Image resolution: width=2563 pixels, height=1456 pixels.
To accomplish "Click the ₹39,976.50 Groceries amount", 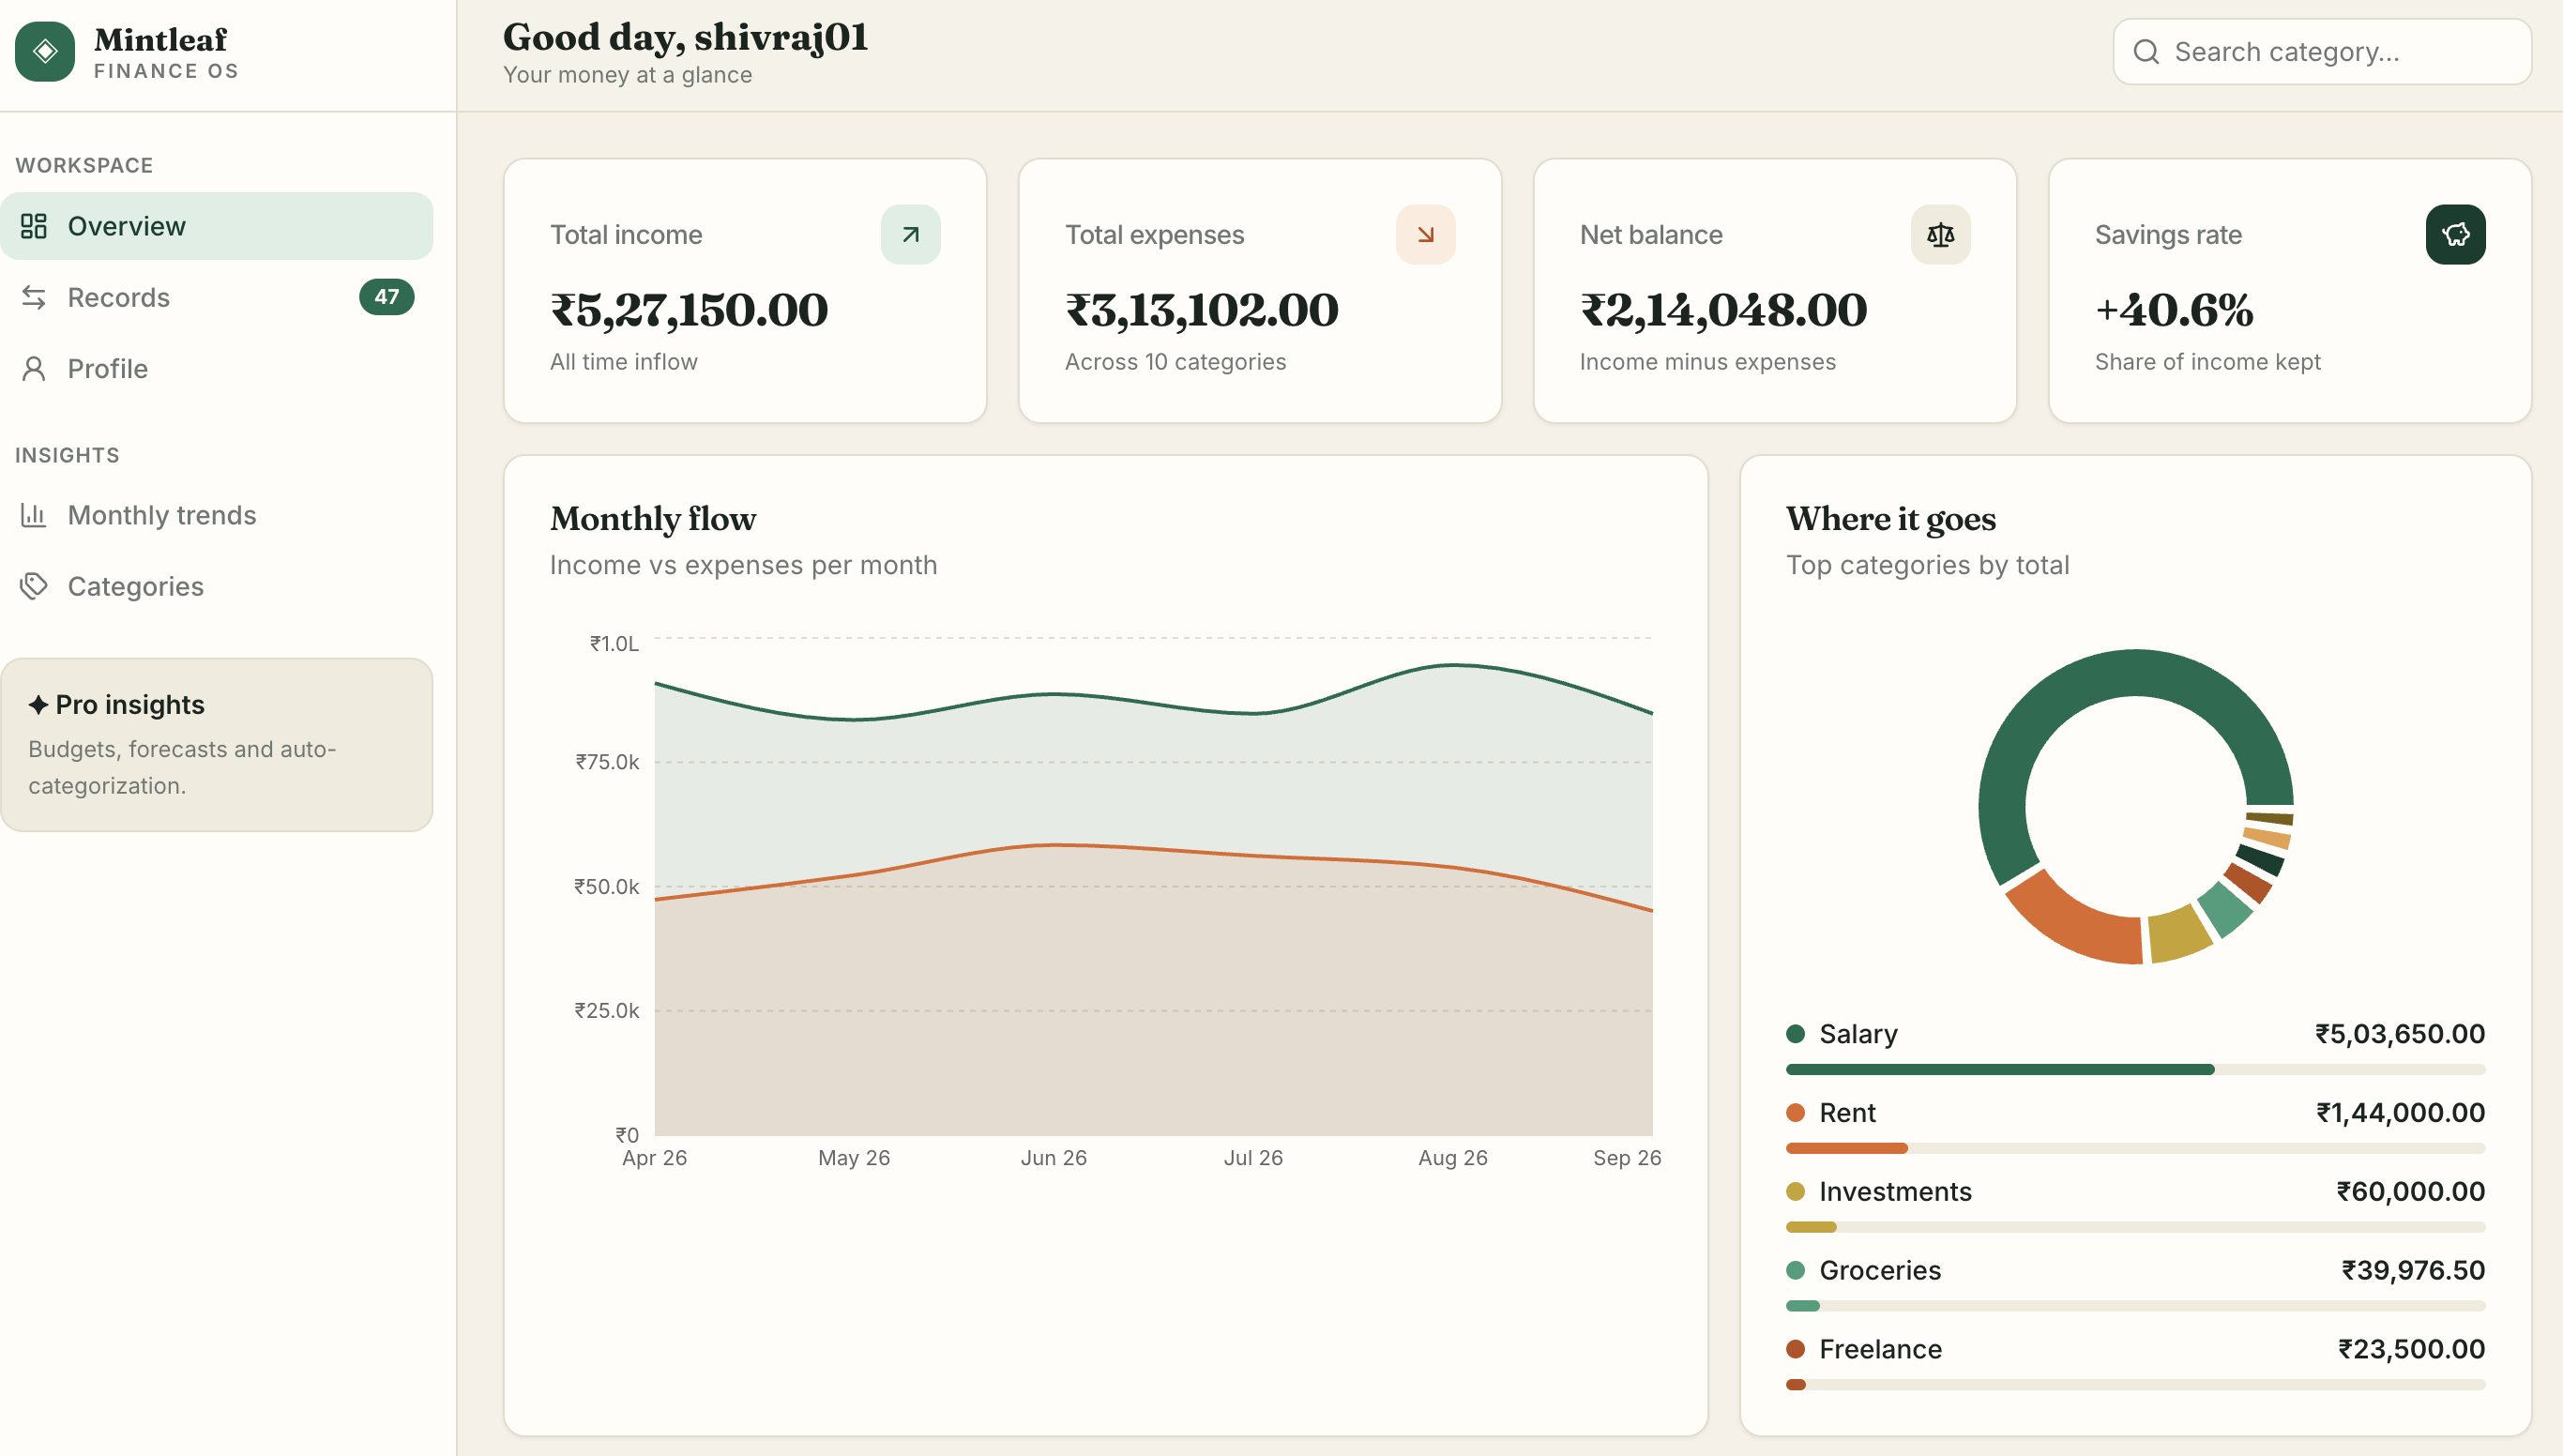I will point(2413,1271).
